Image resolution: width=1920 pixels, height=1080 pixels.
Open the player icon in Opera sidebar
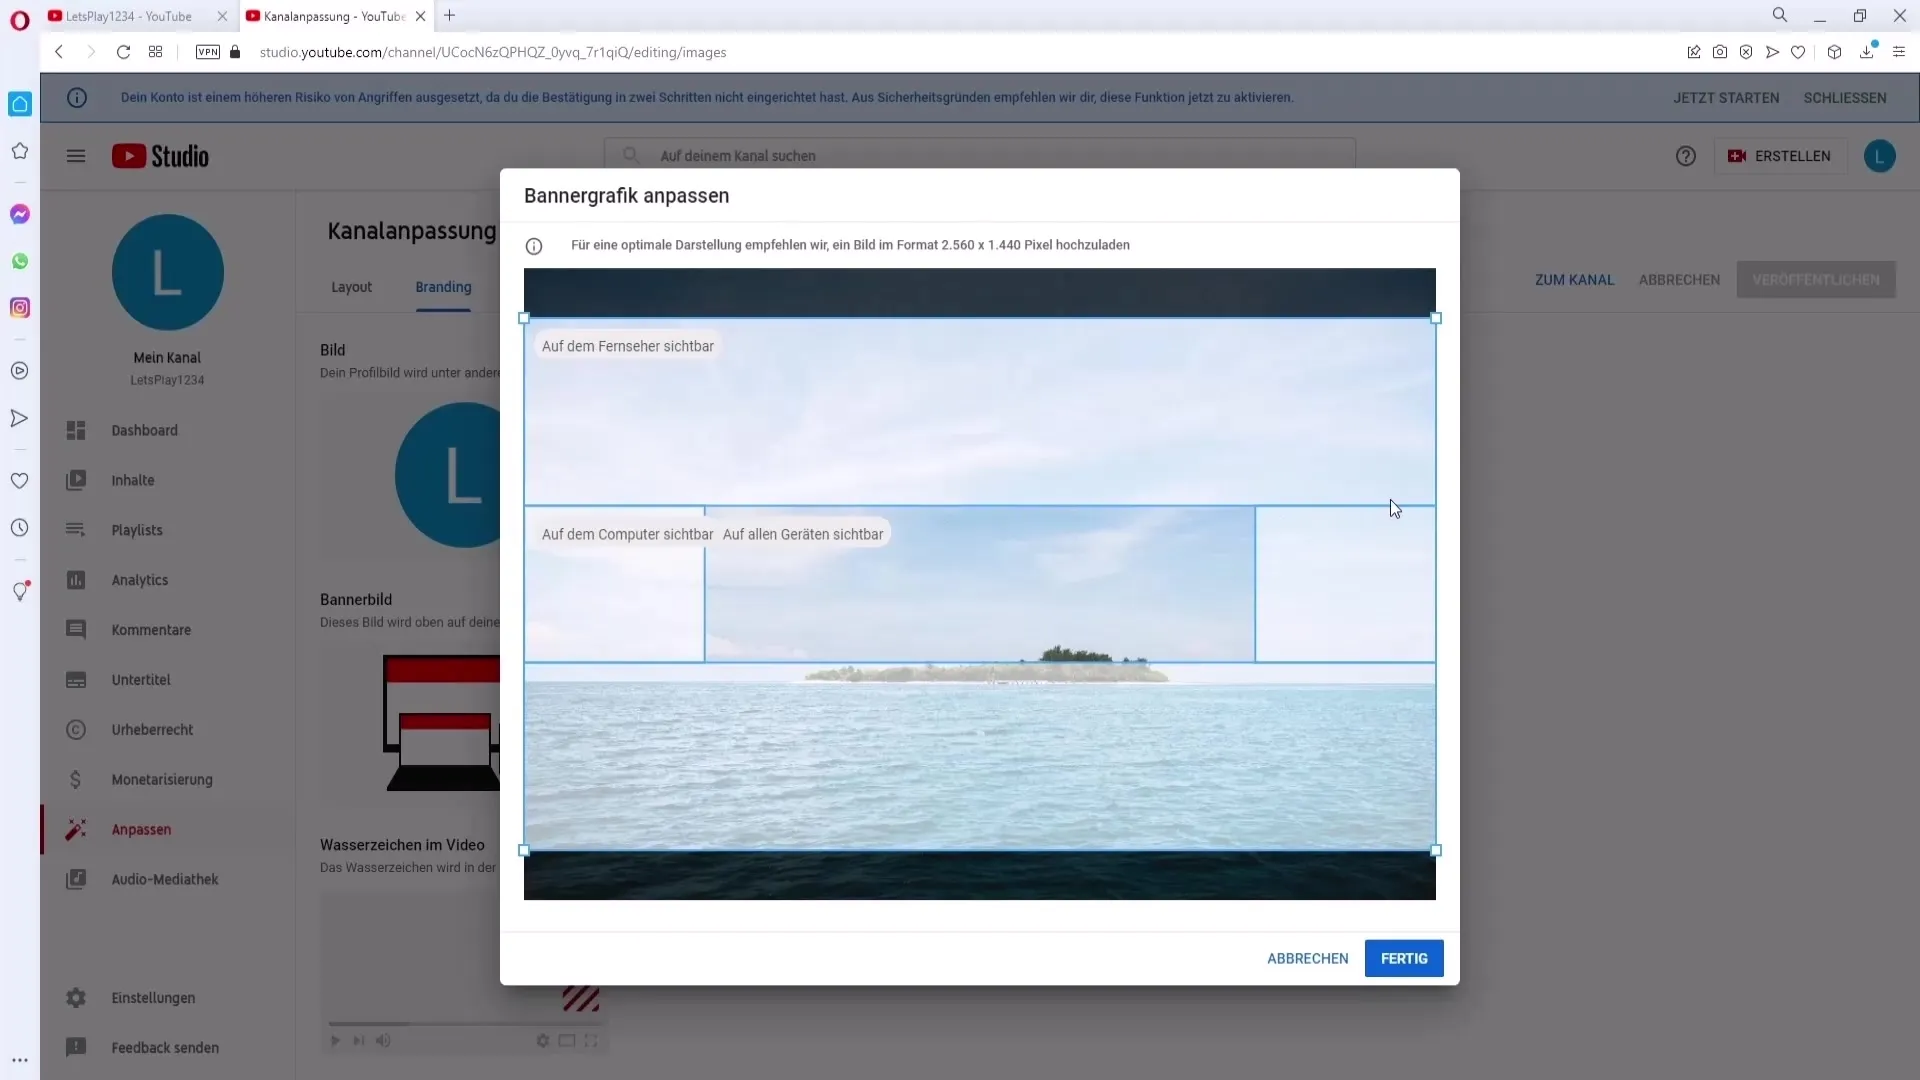20,371
